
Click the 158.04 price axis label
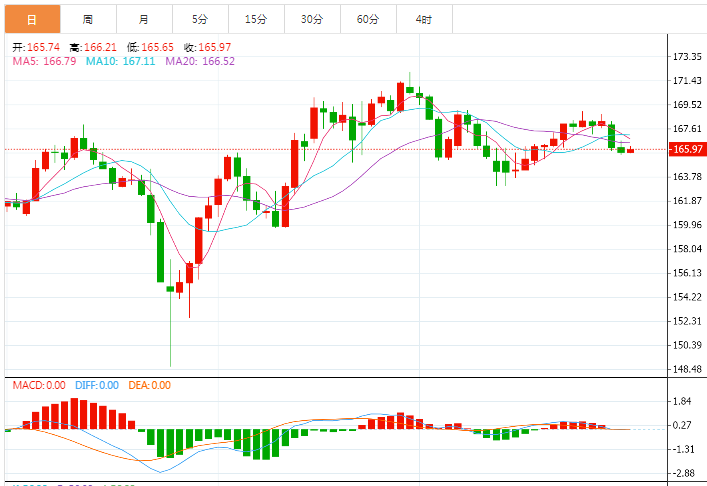coord(687,249)
